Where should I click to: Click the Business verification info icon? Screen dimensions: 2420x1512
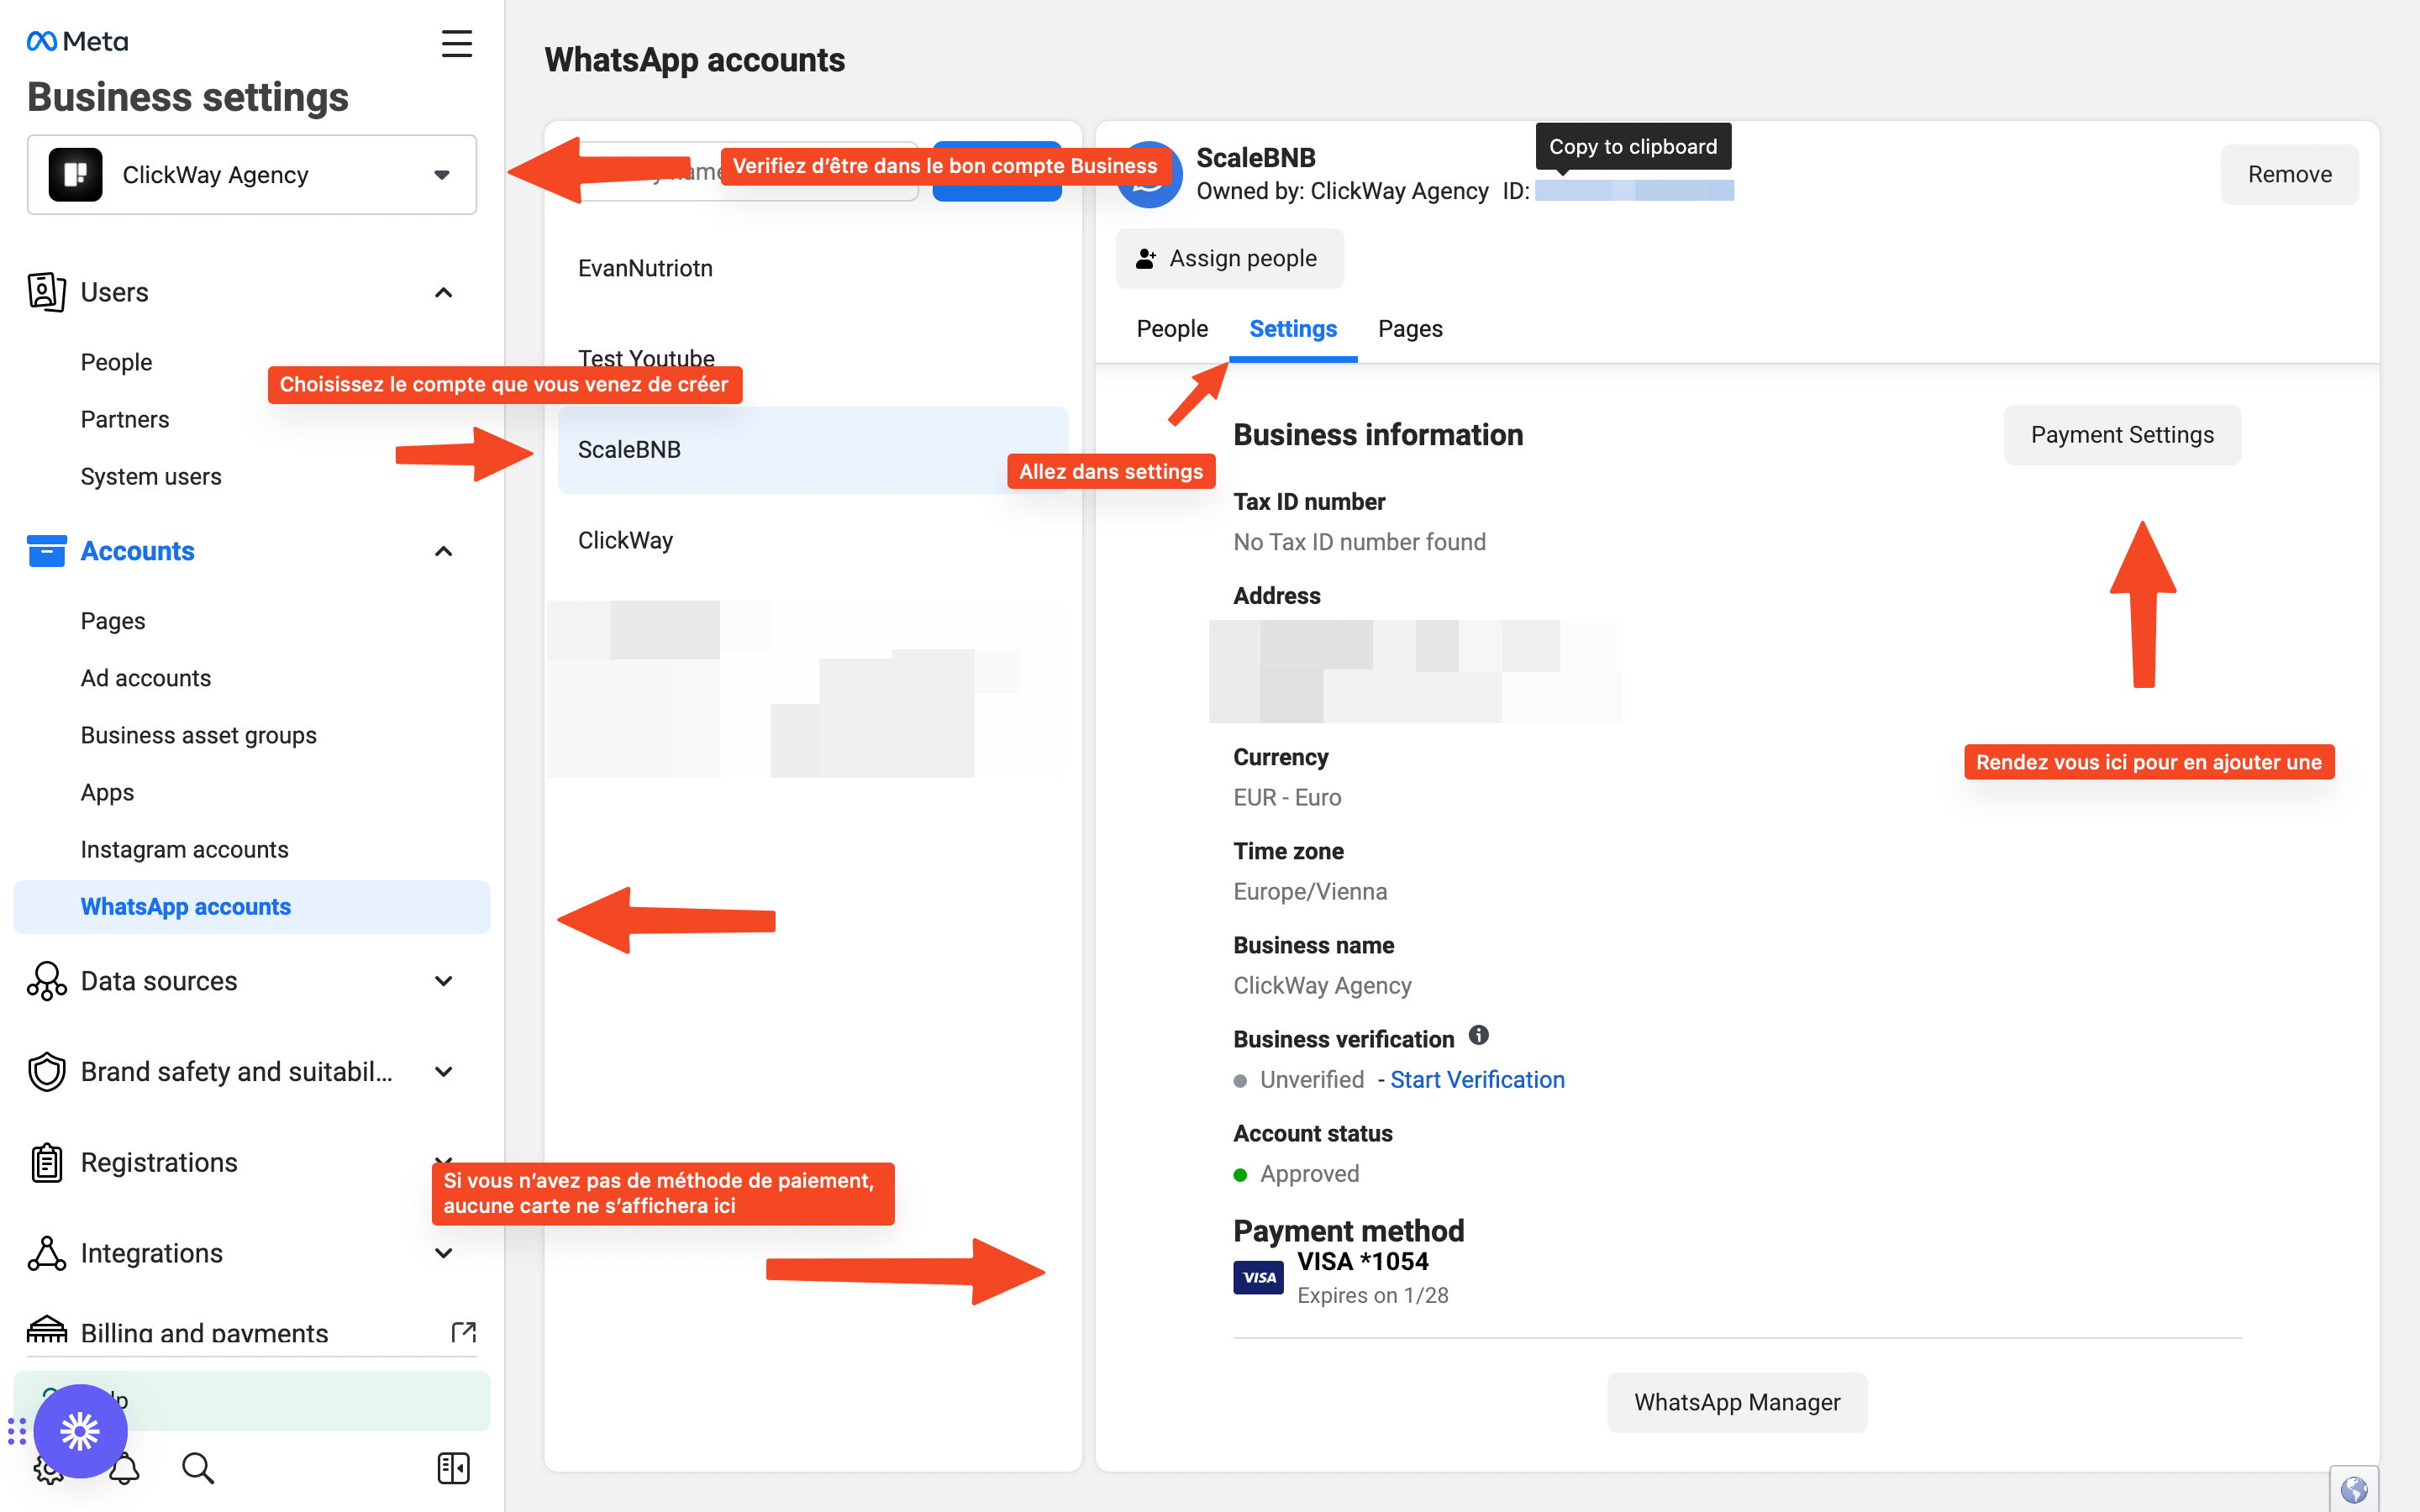pos(1478,1036)
